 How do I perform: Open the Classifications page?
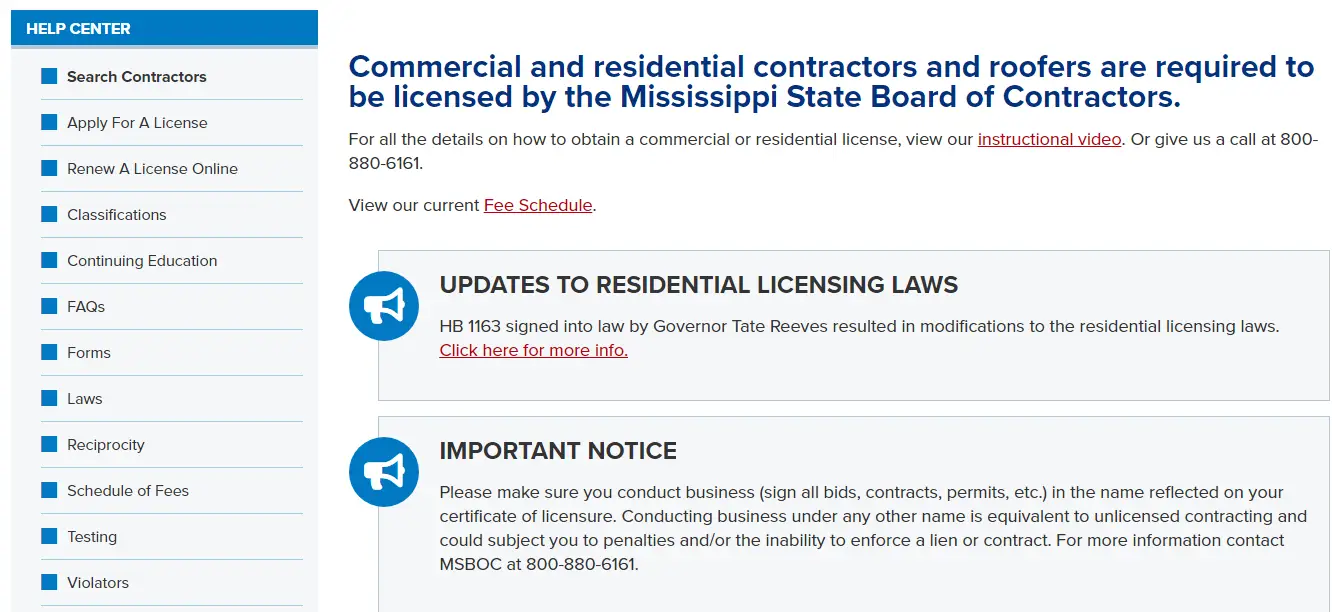point(116,215)
